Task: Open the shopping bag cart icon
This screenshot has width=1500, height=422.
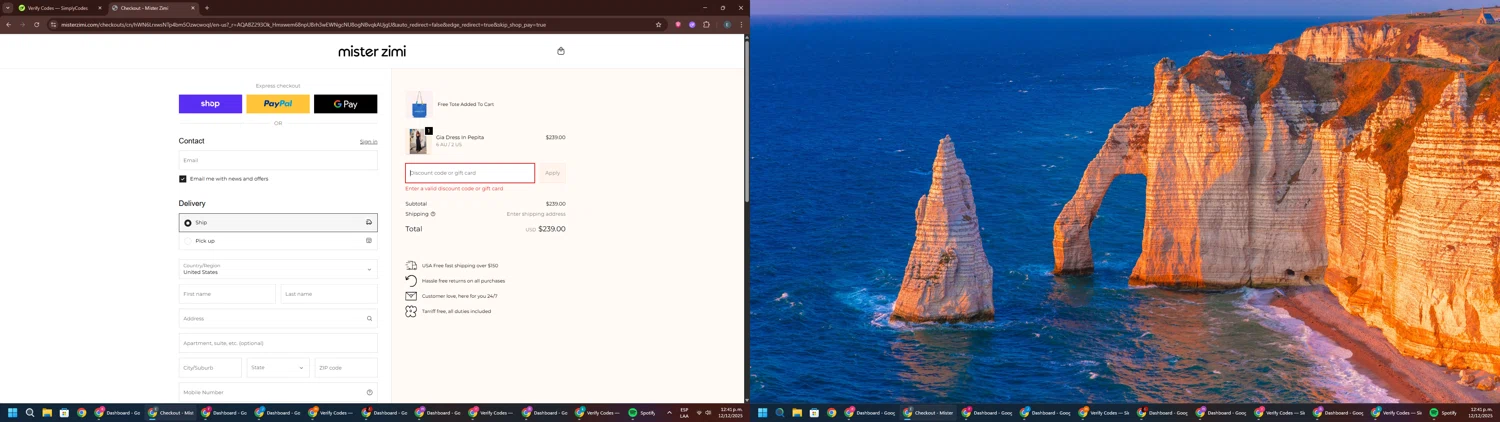Action: click(x=561, y=51)
